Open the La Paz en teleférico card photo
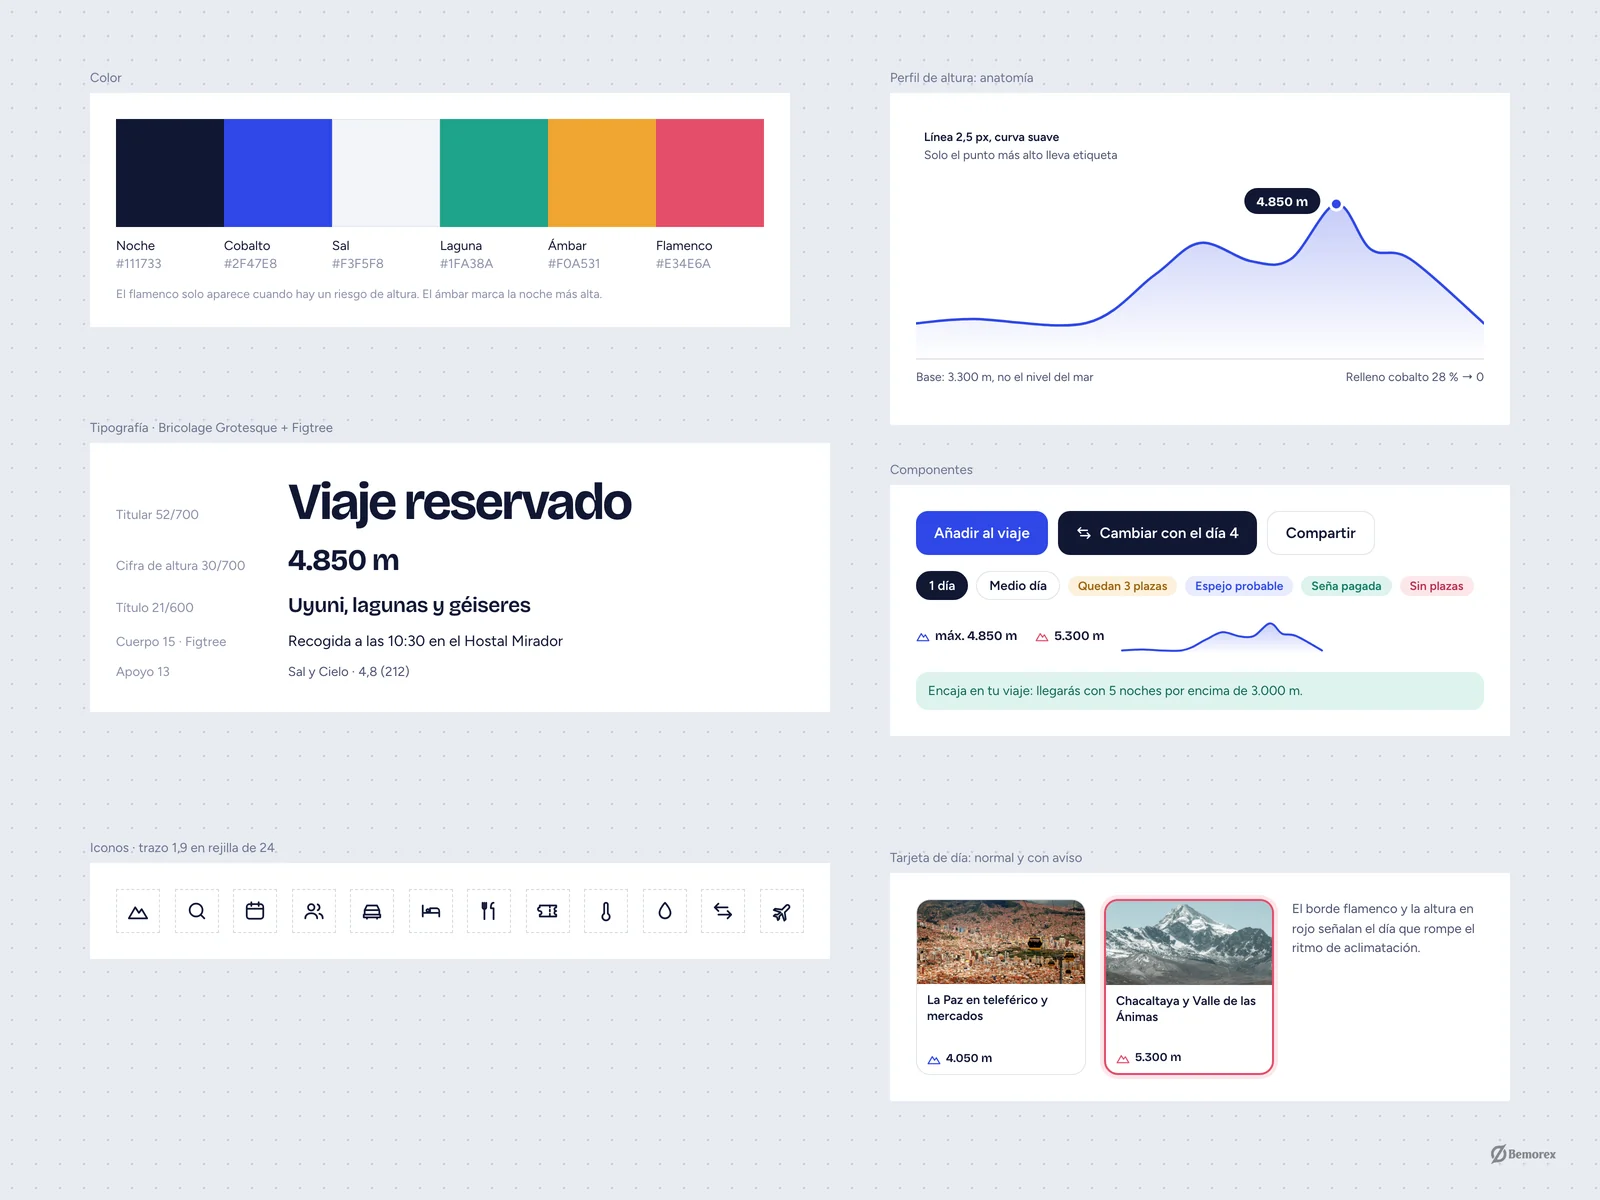Viewport: 1600px width, 1200px height. (x=1001, y=942)
